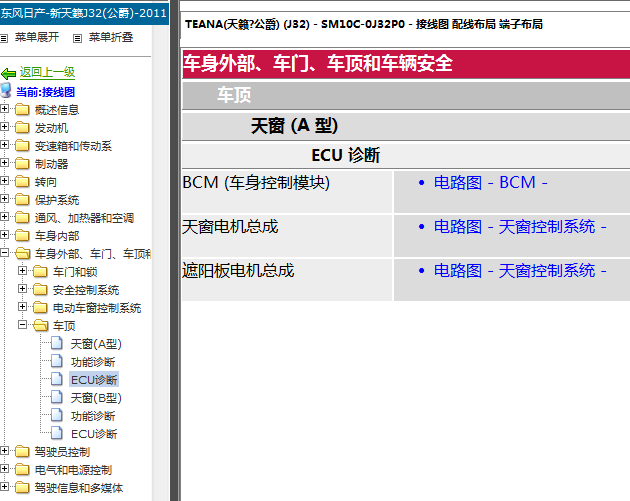Open the 天窗(B型) page
The height and width of the screenshot is (501, 630).
pyautogui.click(x=96, y=398)
